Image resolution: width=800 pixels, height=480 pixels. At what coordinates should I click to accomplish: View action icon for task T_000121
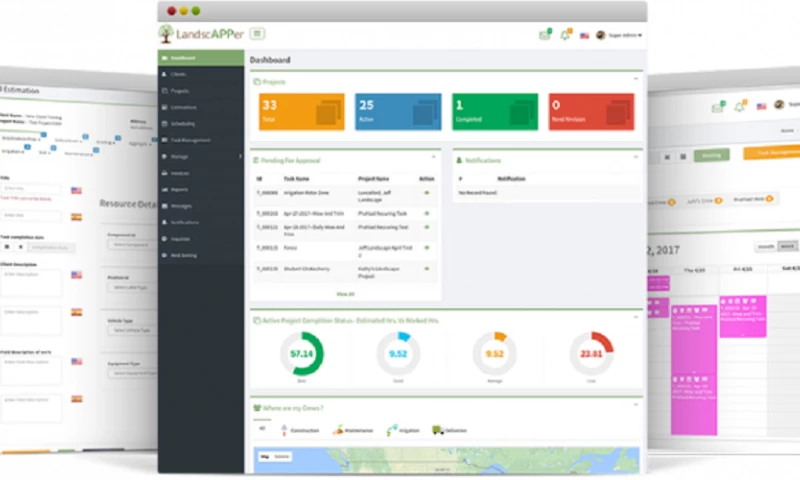click(427, 227)
